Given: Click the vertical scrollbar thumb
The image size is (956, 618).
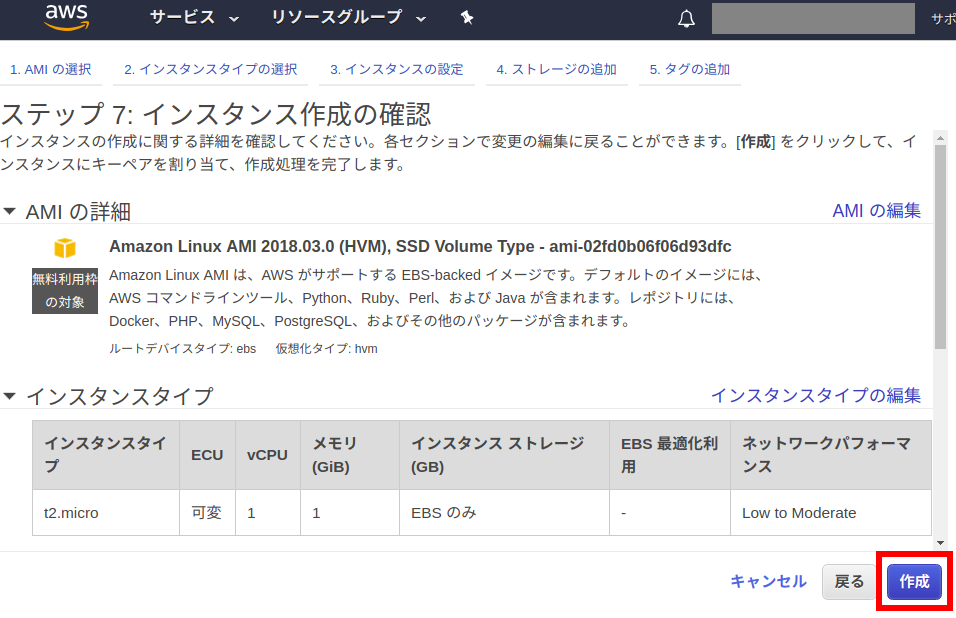Looking at the screenshot, I should (x=940, y=247).
